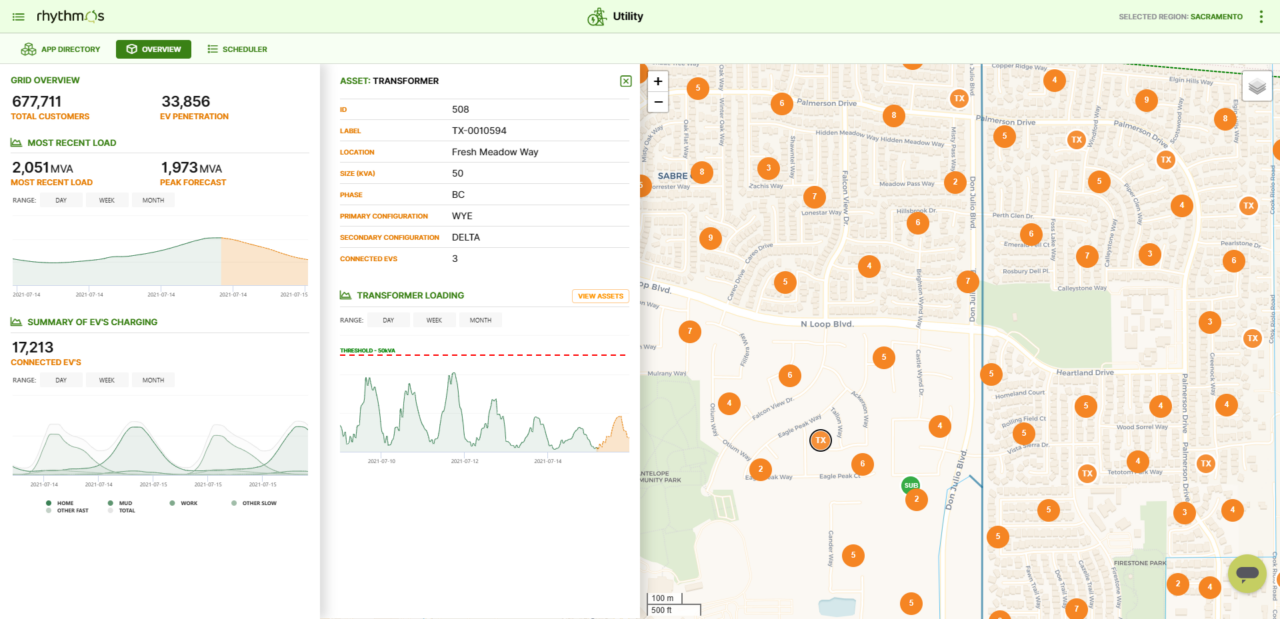
Task: Open the three-dot options menu
Action: pyautogui.click(x=1262, y=17)
